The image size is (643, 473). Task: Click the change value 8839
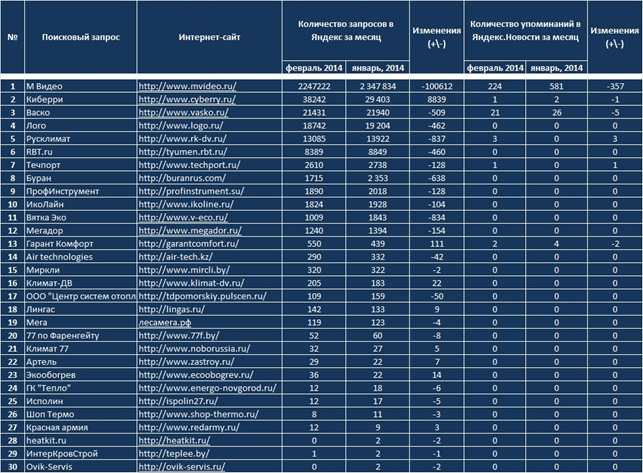point(437,99)
